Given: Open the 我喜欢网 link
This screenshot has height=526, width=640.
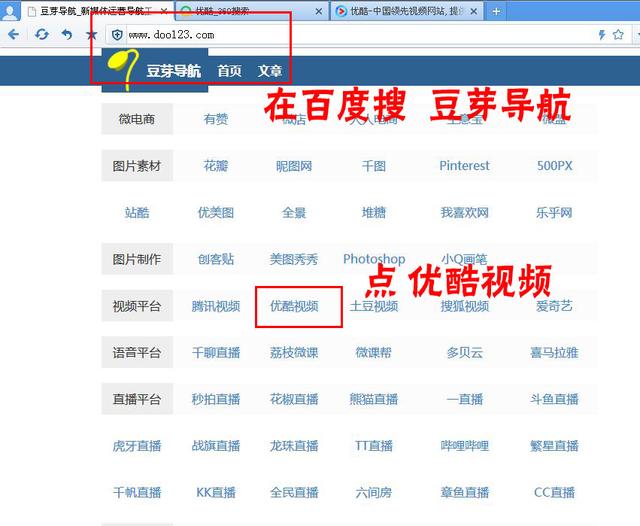Looking at the screenshot, I should (x=464, y=213).
